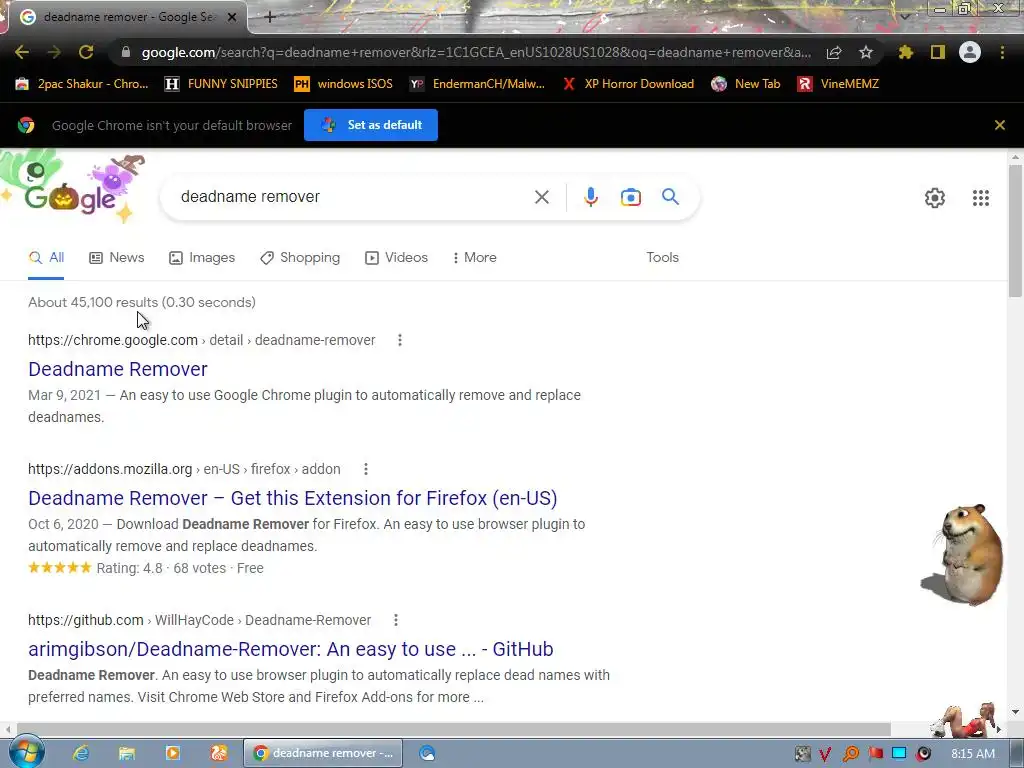1024x768 pixels.
Task: Go back using the browser back arrow
Action: [22, 52]
